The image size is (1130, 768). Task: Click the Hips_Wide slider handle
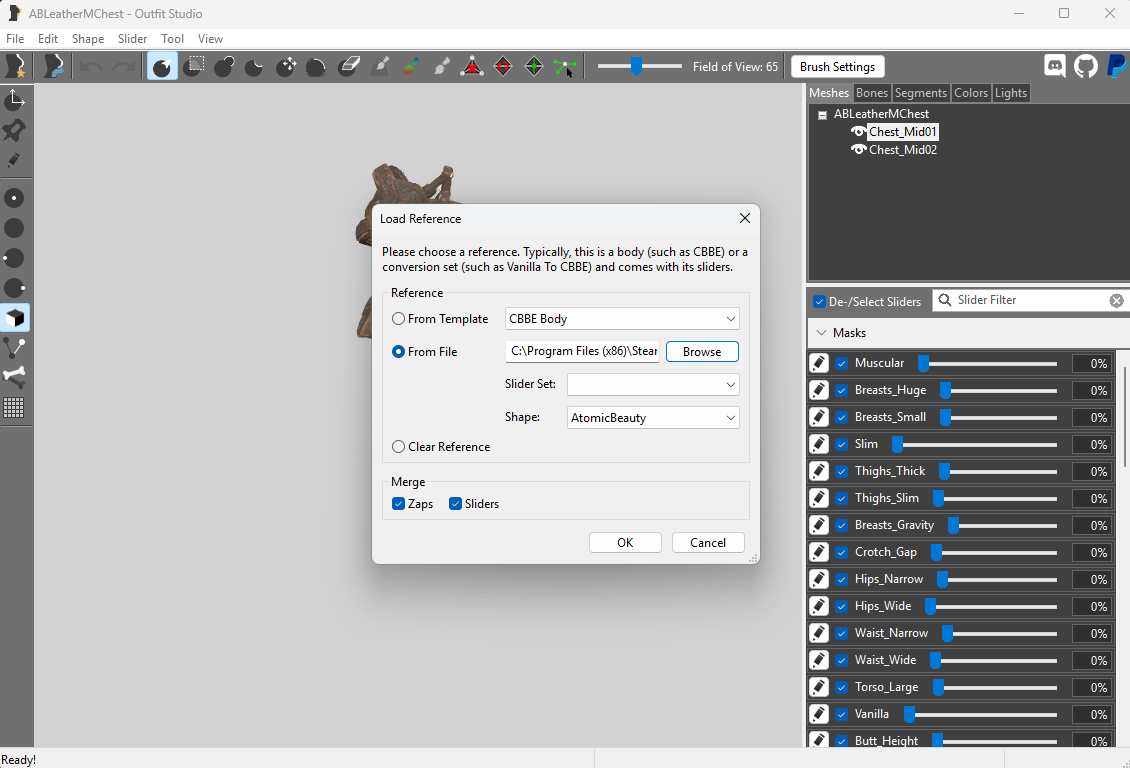pyautogui.click(x=930, y=607)
